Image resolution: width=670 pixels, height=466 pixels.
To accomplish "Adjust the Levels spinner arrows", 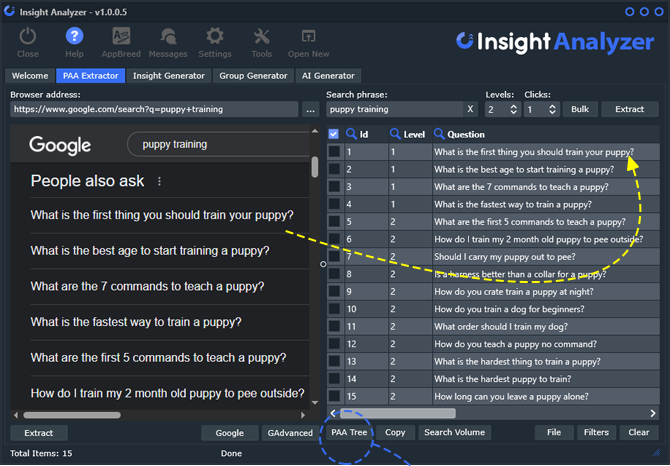I will [x=514, y=109].
